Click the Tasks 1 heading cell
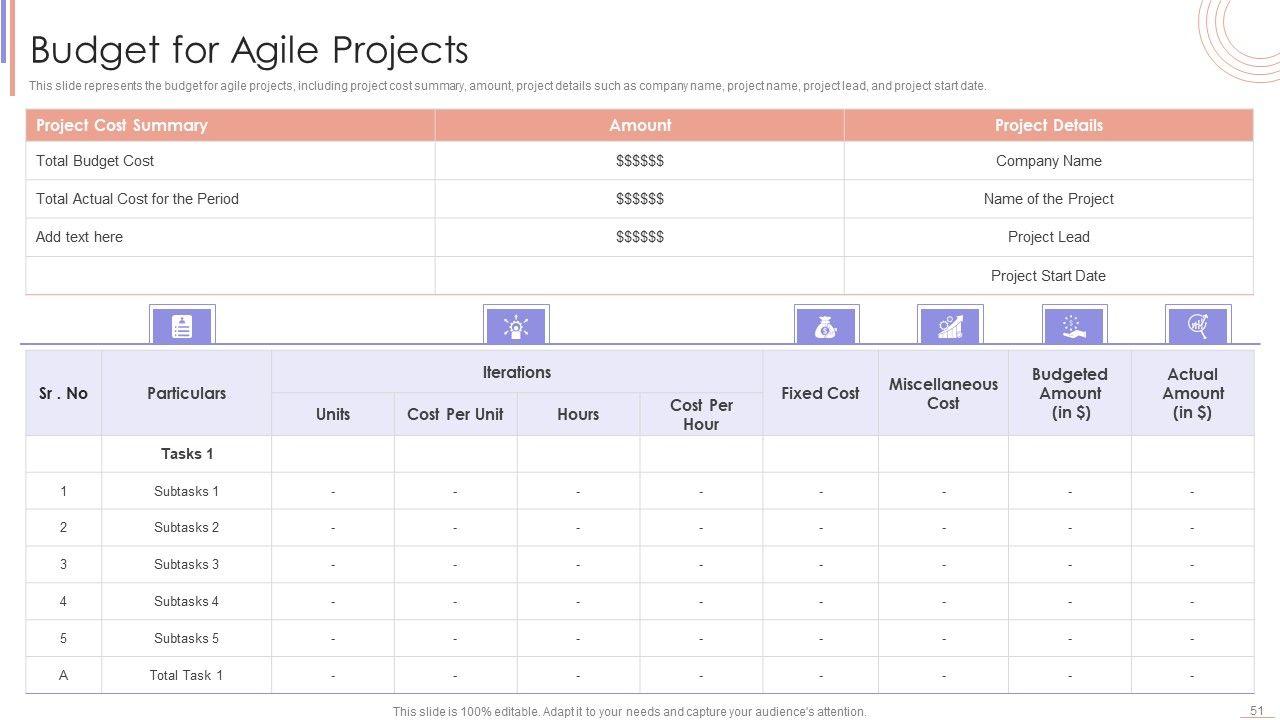This screenshot has width=1280, height=720. pos(187,454)
